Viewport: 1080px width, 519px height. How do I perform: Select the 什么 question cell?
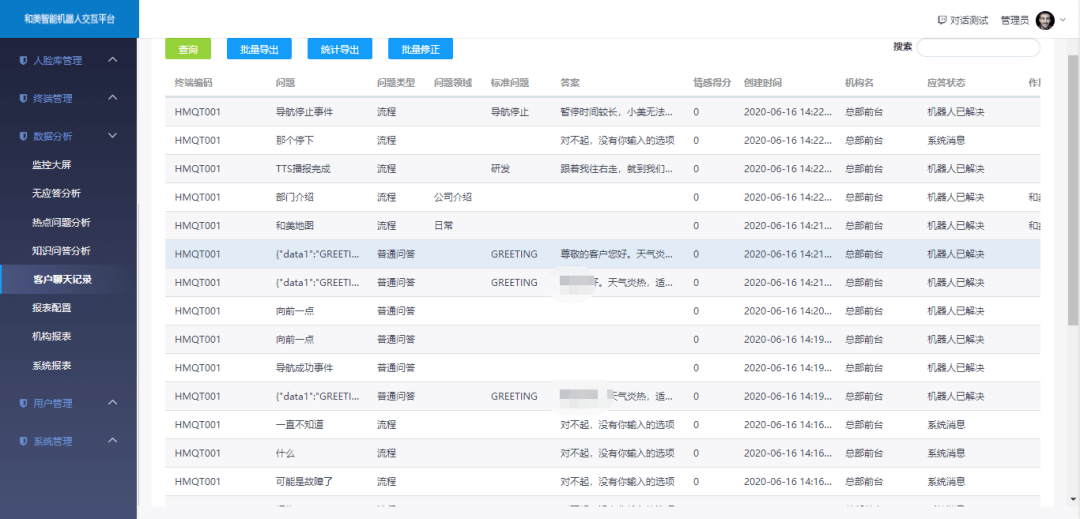[285, 453]
